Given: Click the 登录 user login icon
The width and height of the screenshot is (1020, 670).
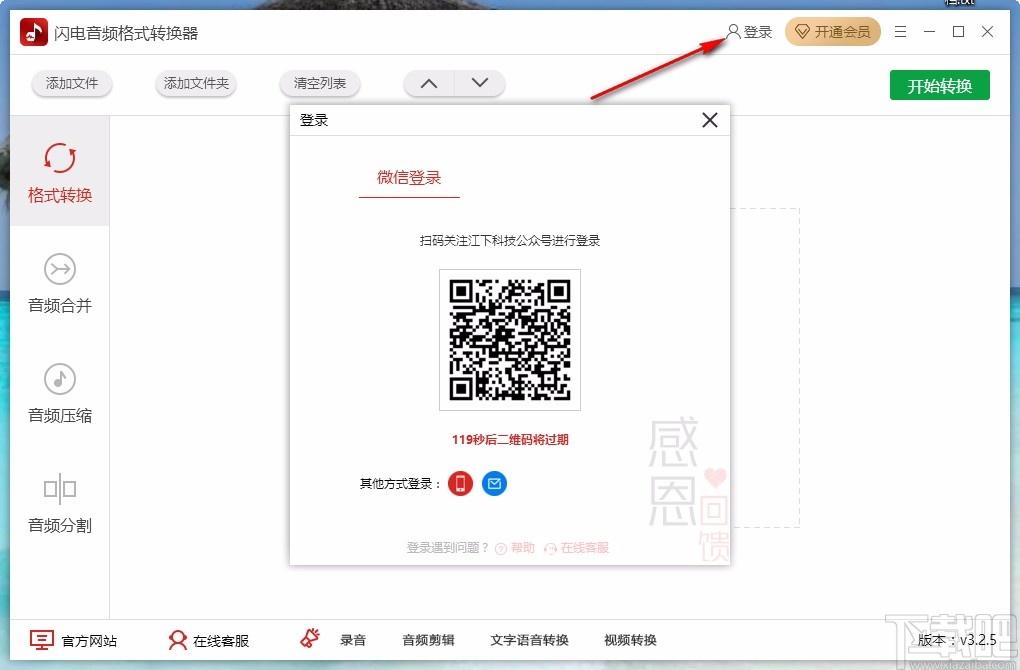Looking at the screenshot, I should pyautogui.click(x=749, y=32).
